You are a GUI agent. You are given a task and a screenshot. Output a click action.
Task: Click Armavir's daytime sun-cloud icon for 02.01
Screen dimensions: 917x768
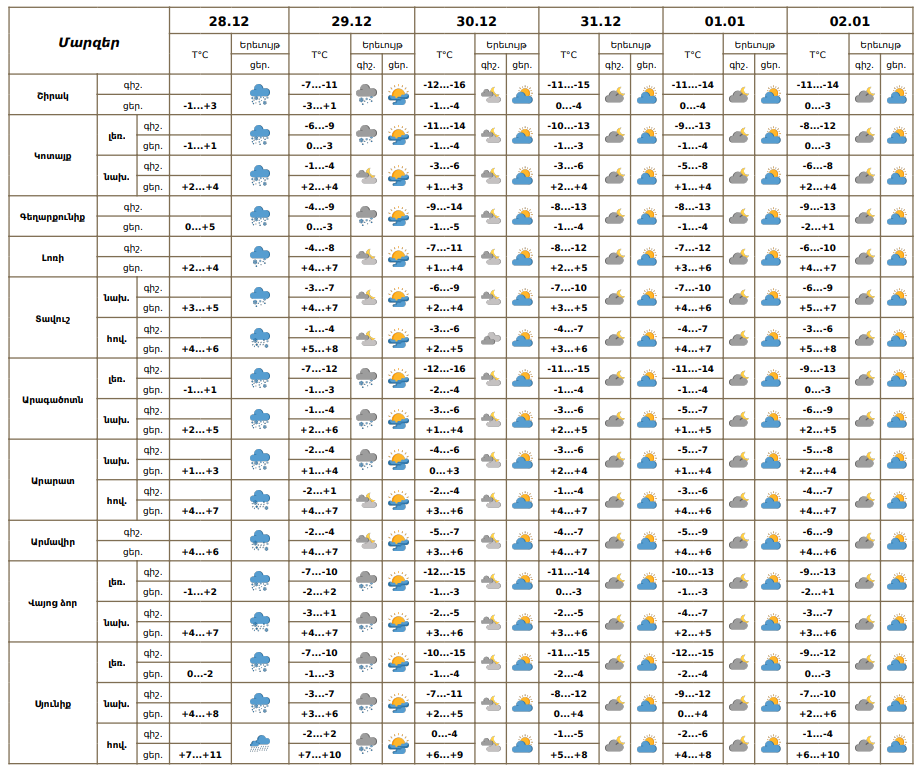(894, 541)
